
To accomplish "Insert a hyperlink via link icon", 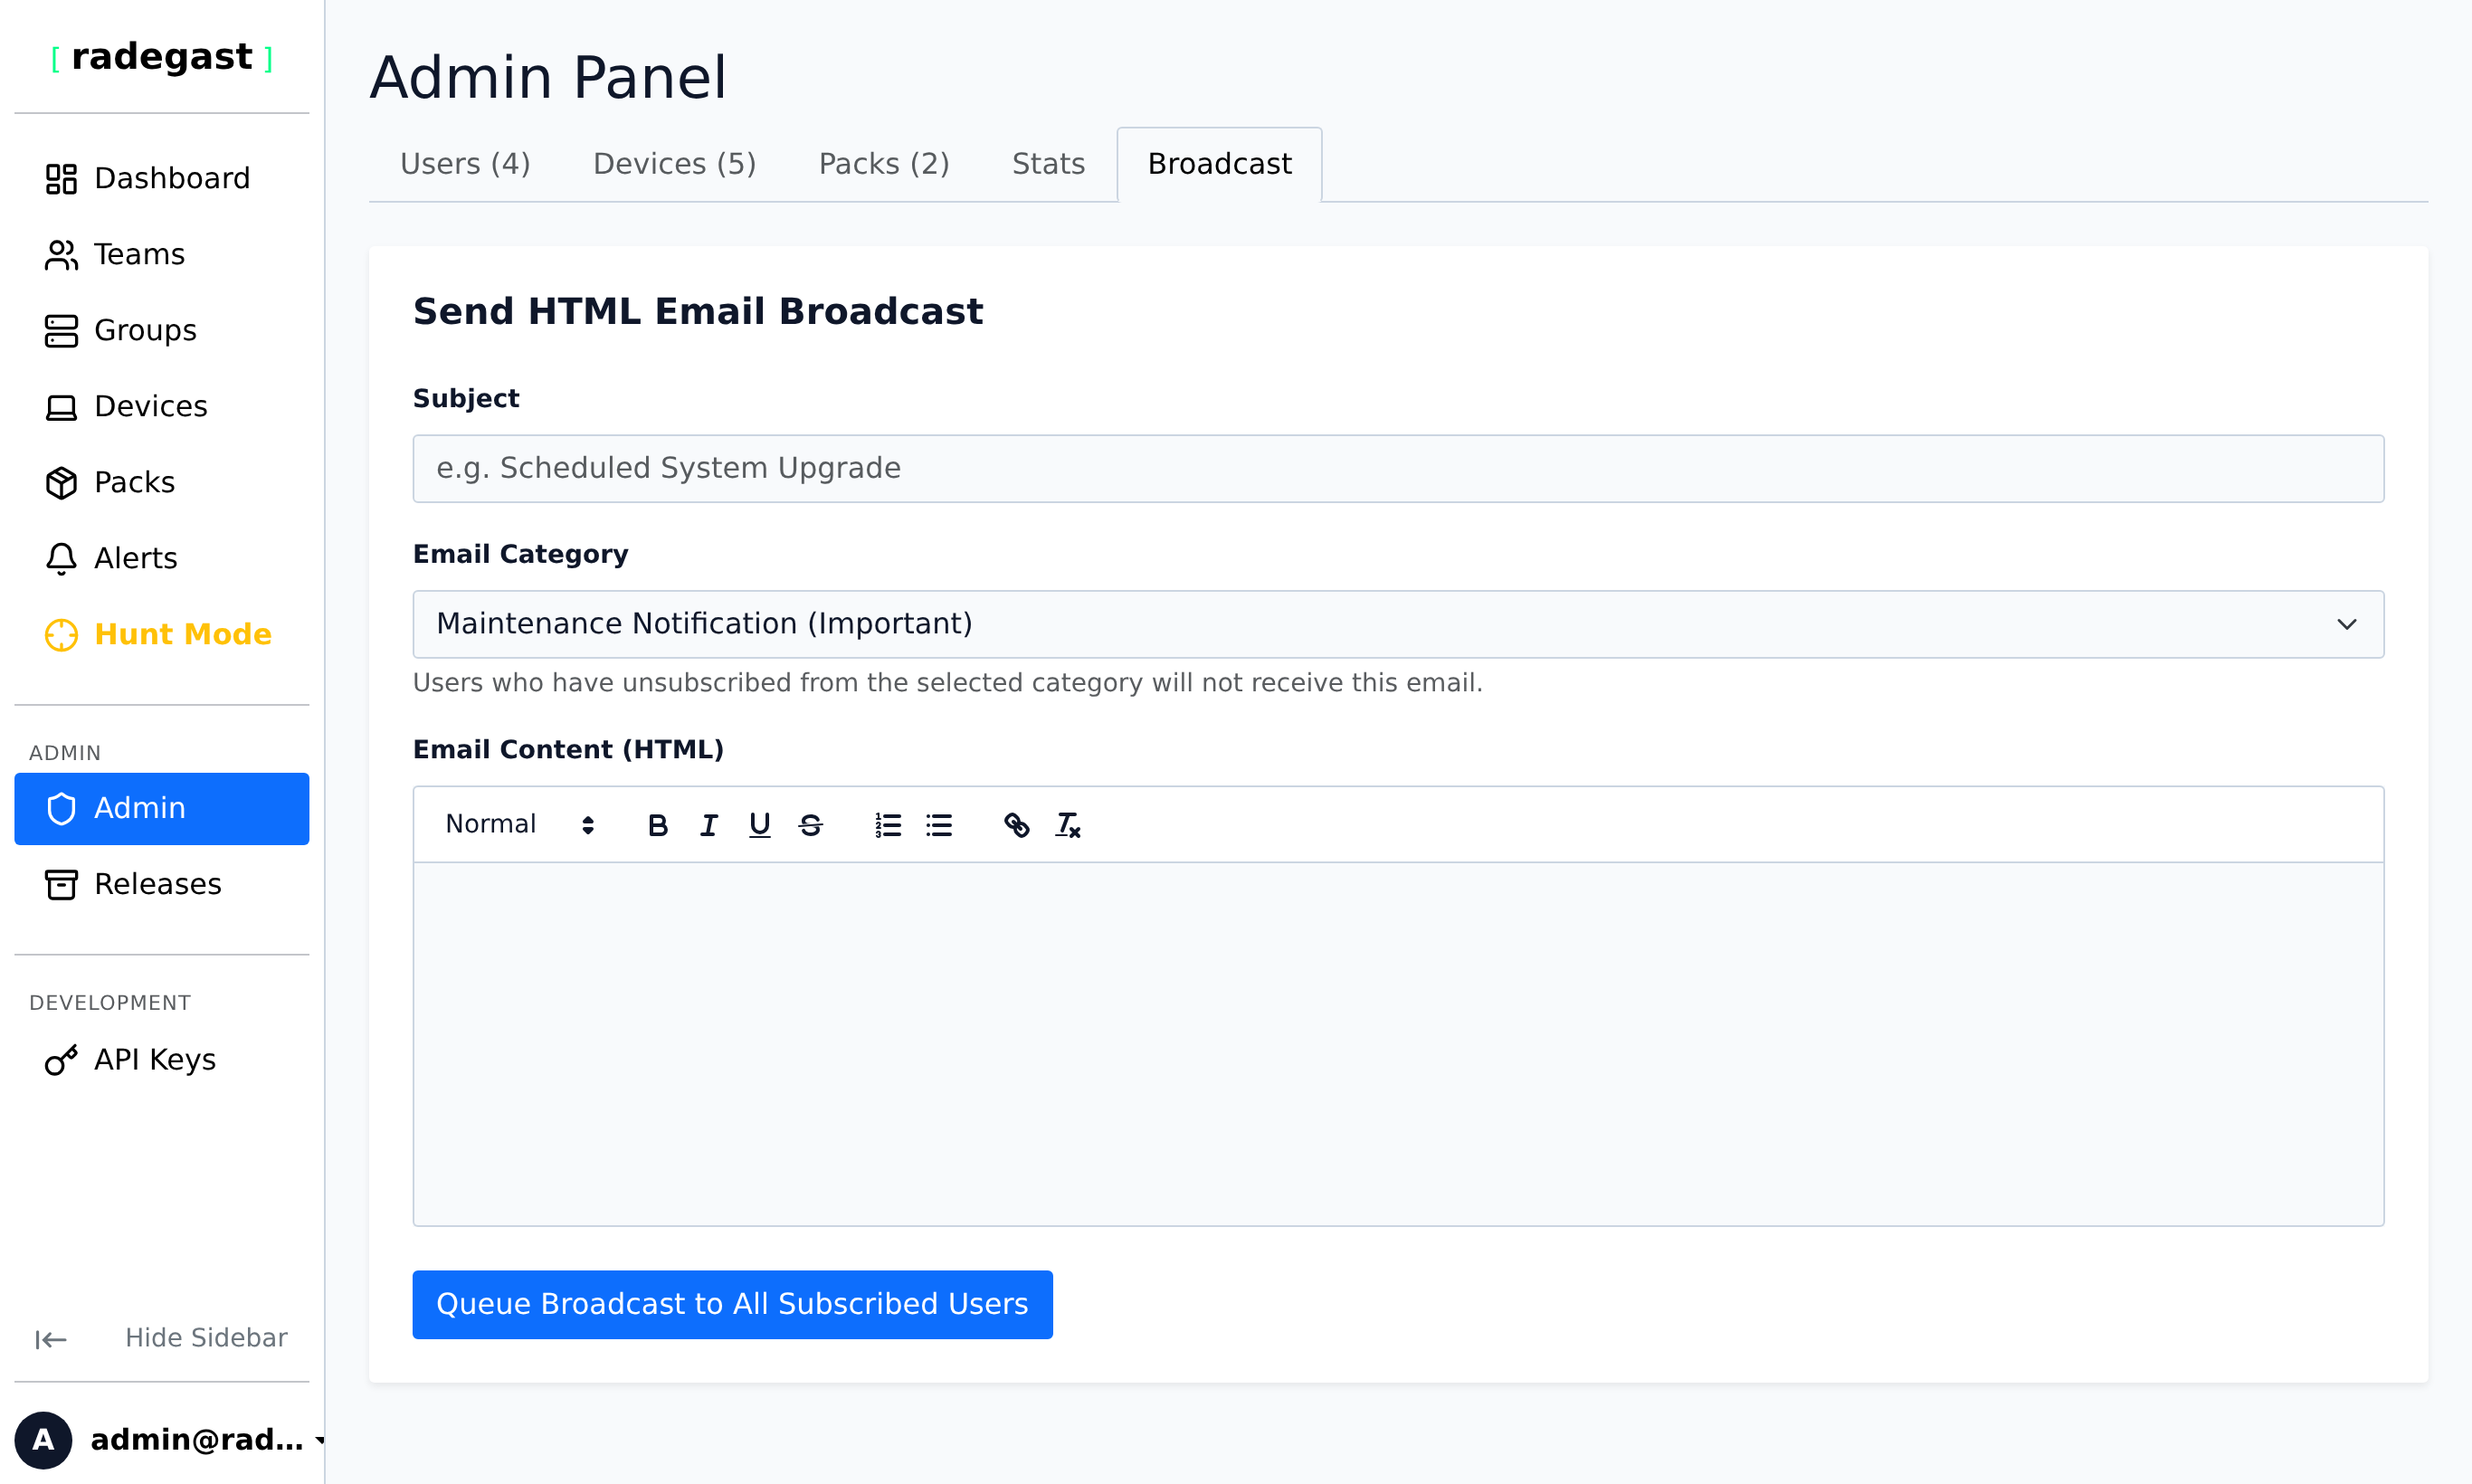I will (x=1017, y=825).
